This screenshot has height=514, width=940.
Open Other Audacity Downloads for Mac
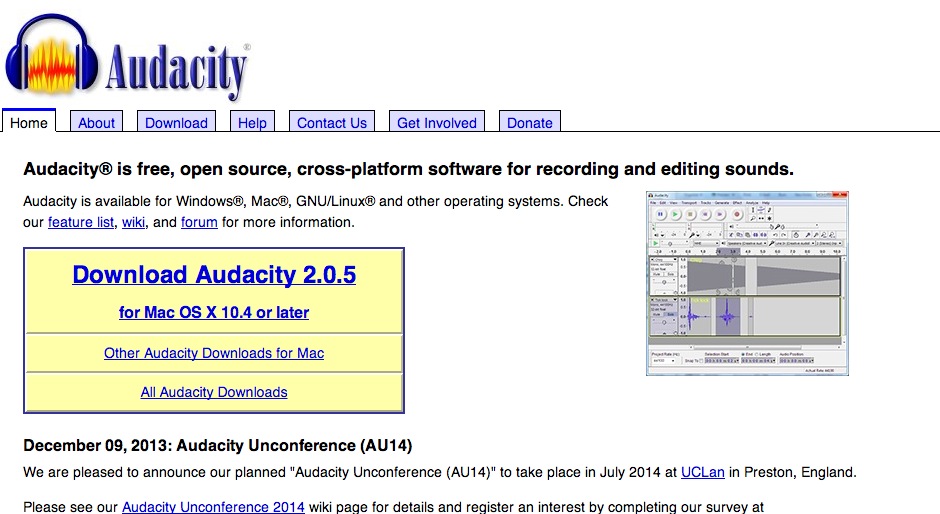click(214, 353)
